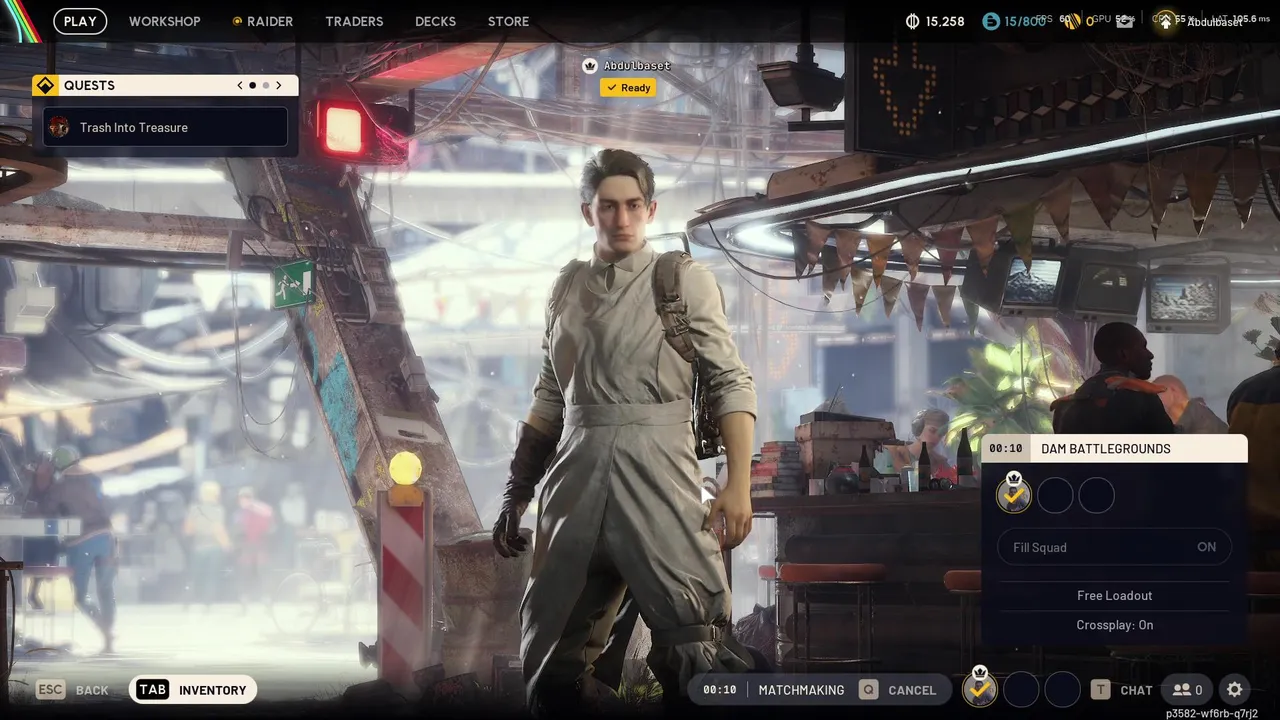Open the Trash Into Treasure quest
Viewport: 1280px width, 720px height.
[x=165, y=127]
